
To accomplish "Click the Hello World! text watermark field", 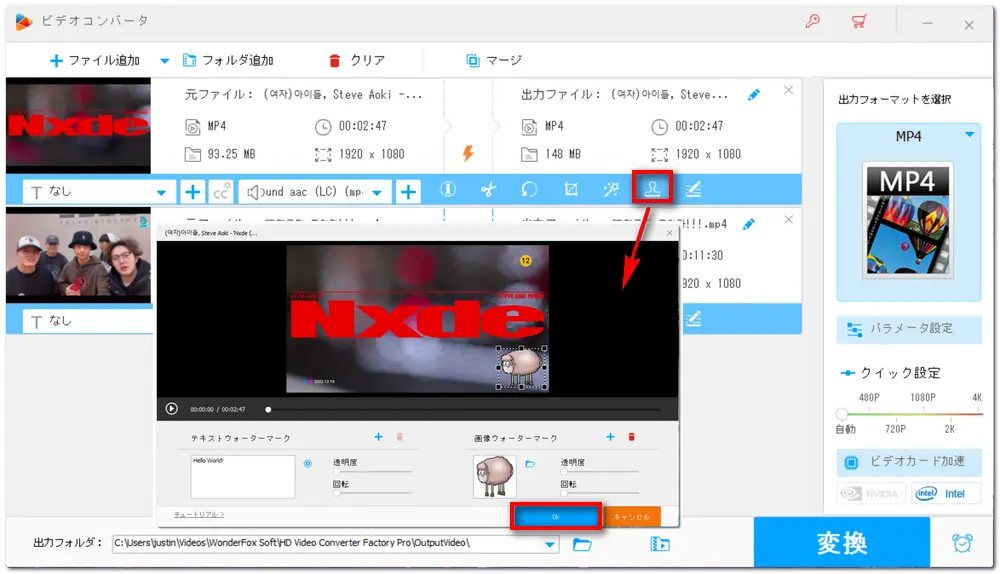I will tap(243, 476).
